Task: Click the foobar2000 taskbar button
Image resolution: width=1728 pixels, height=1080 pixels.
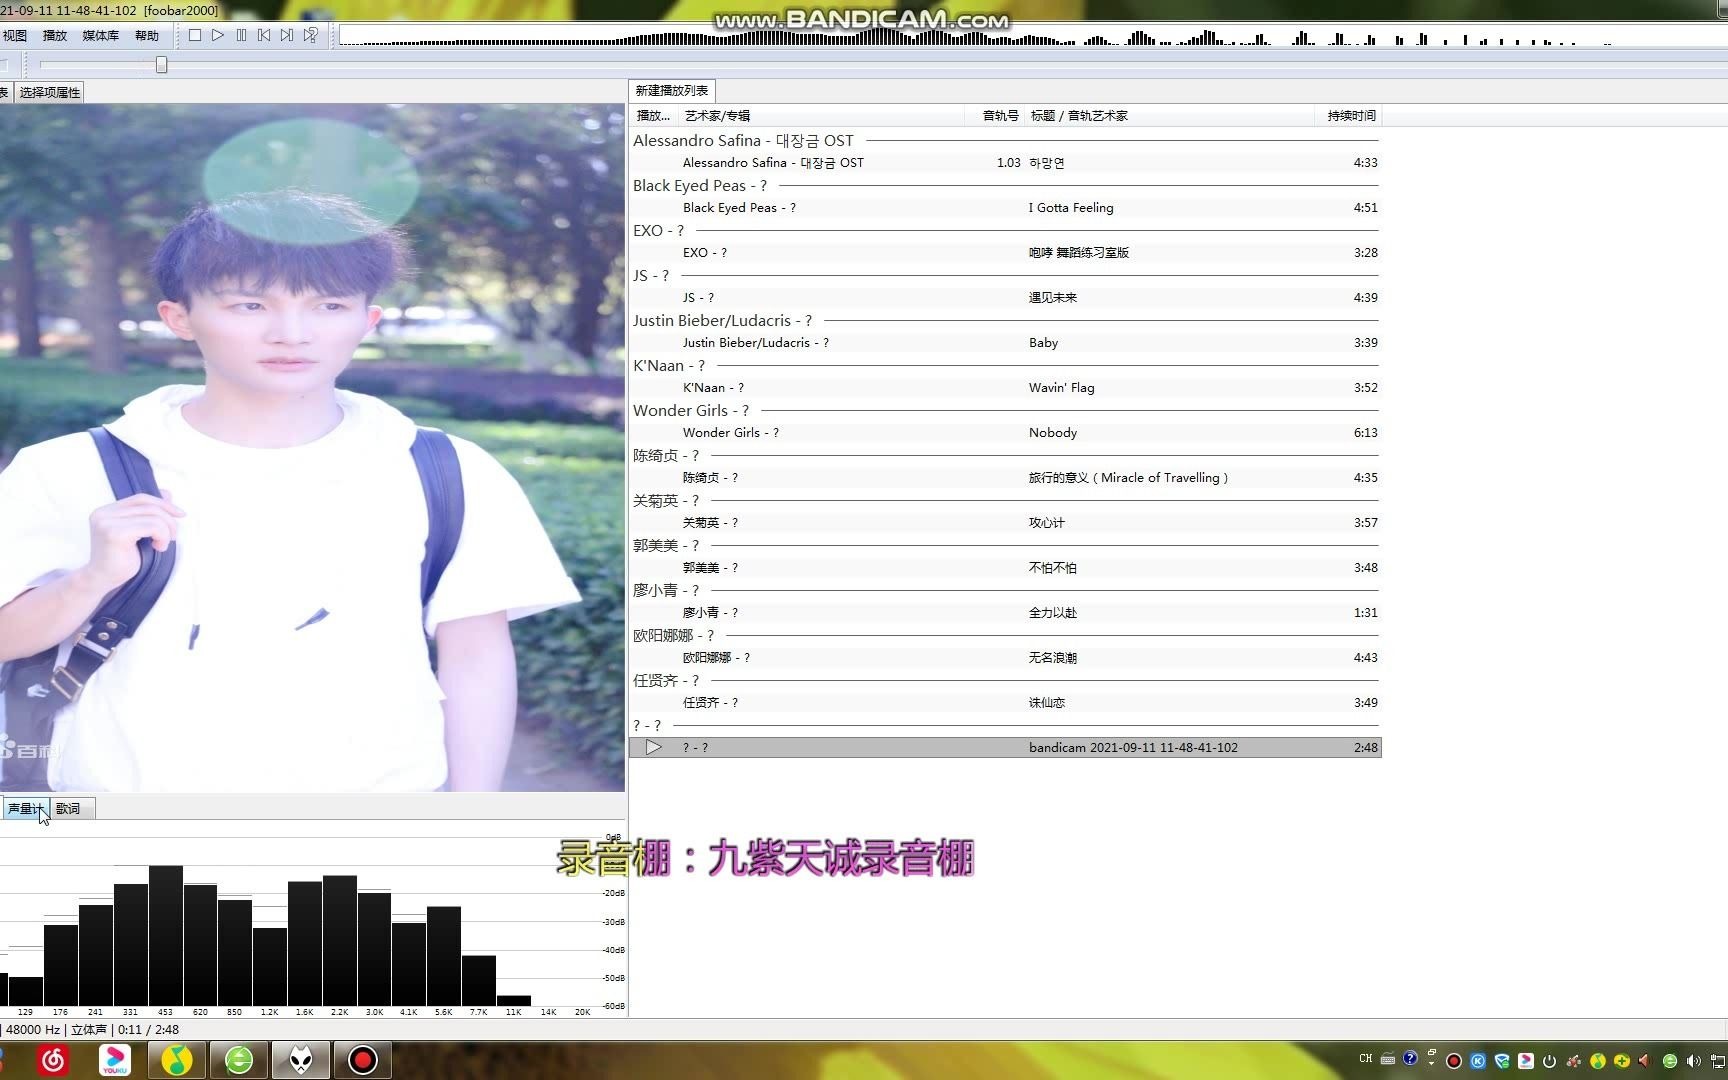Action: tap(301, 1060)
